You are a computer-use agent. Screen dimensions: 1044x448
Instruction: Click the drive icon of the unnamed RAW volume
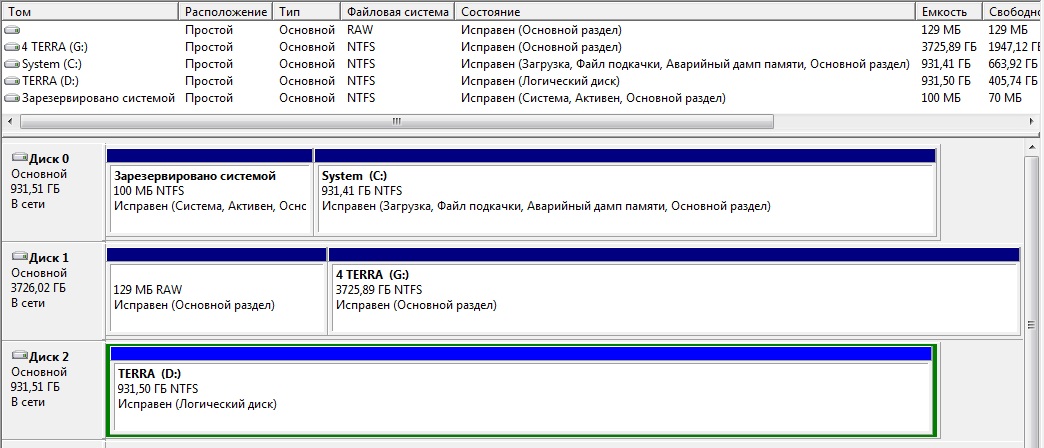12,30
